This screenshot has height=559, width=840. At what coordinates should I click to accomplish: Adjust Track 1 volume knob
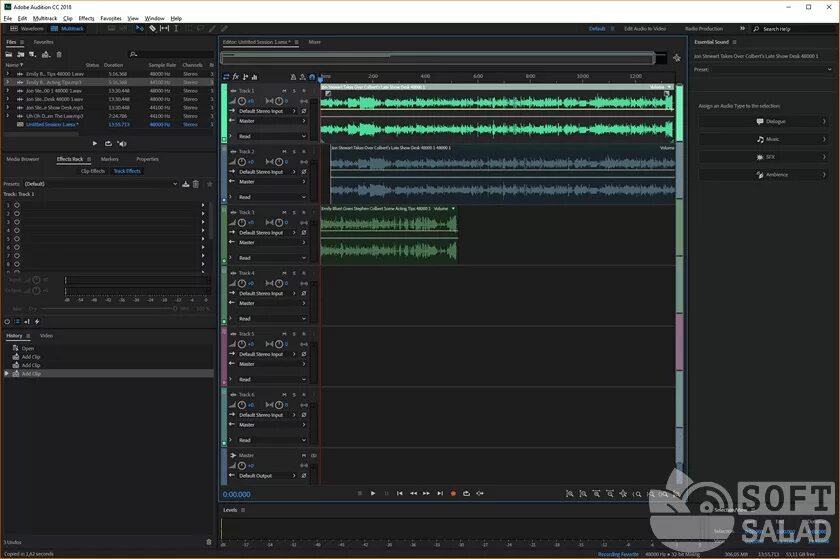tap(242, 101)
